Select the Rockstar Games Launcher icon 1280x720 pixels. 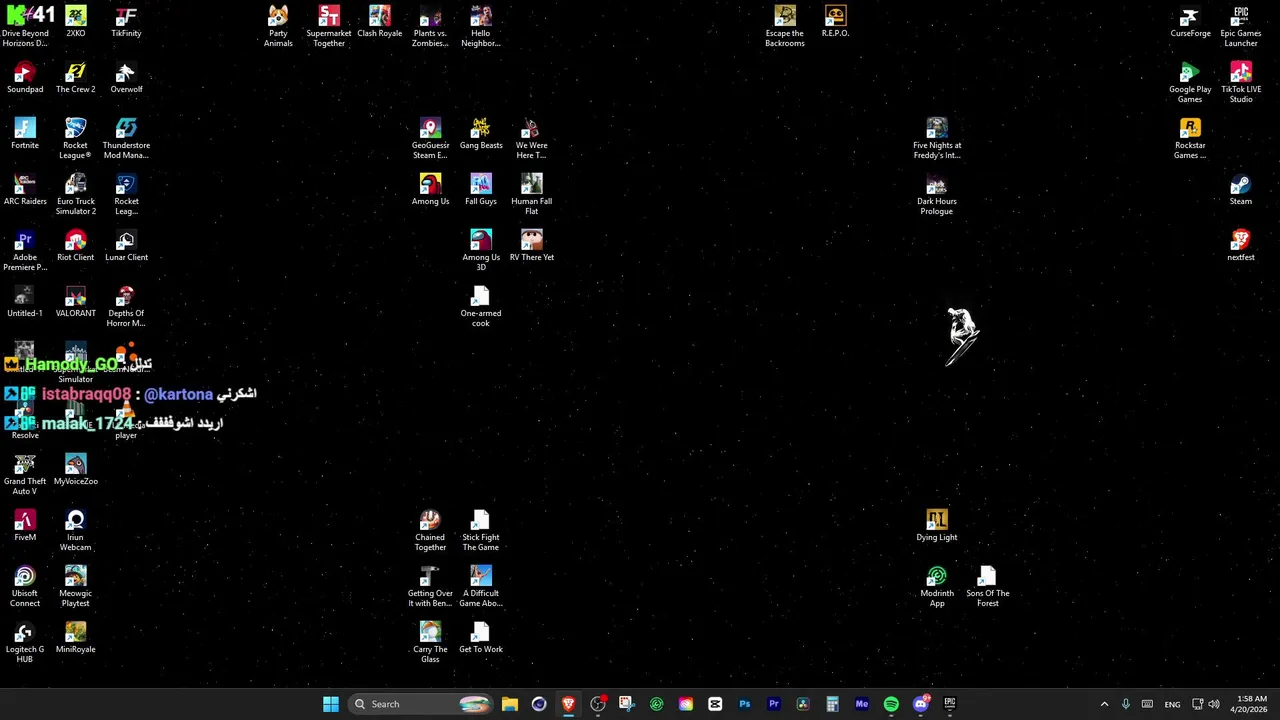pos(1190,138)
